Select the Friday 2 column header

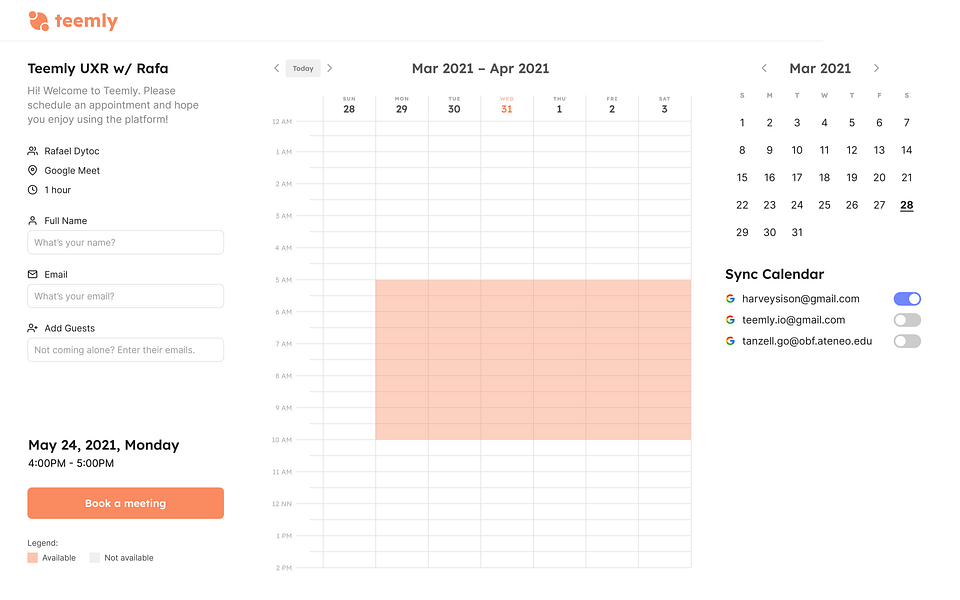point(612,105)
